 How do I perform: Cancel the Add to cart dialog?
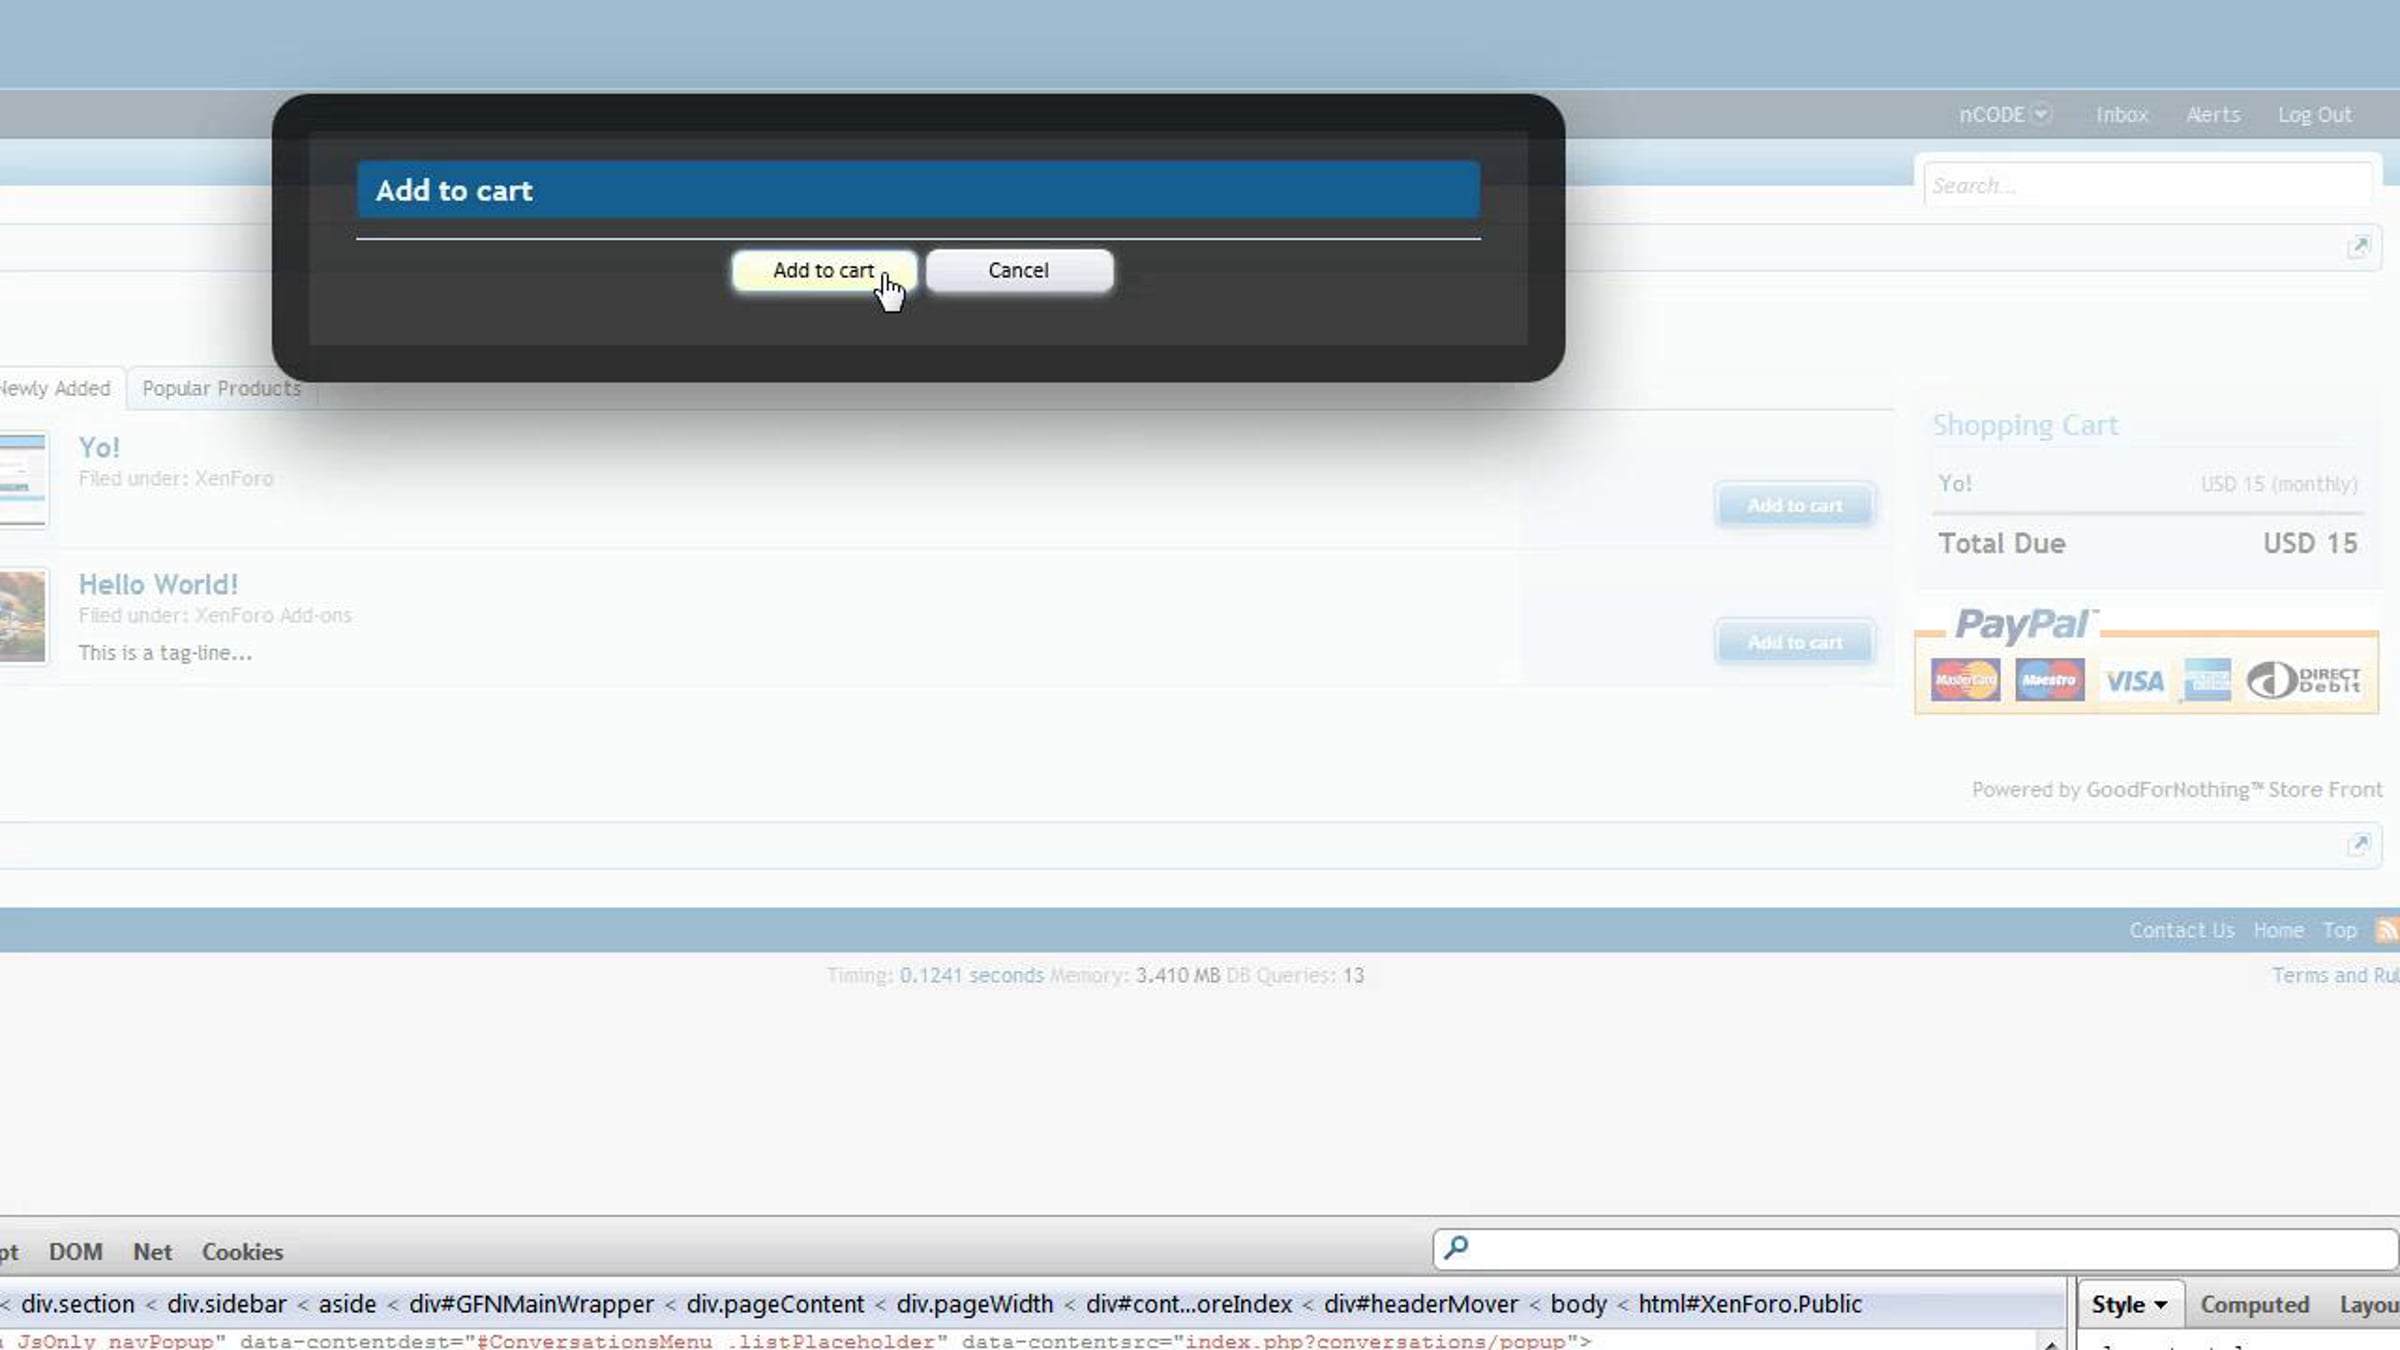pyautogui.click(x=1018, y=271)
